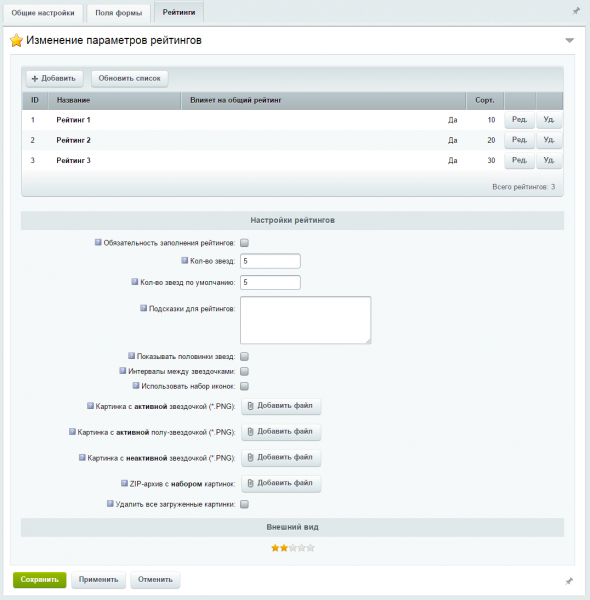The image size is (590, 600).
Task: Select the third star in the preview
Action: 293,548
